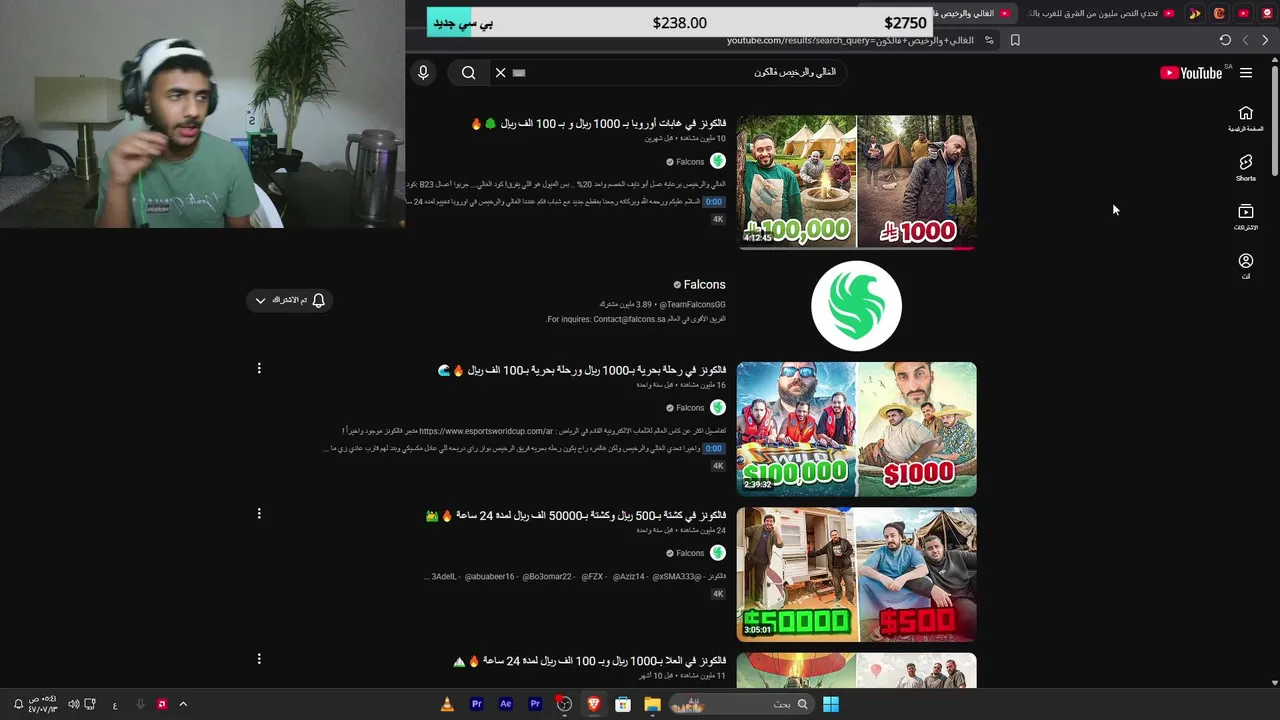Open the $500 vs $50000 camp thumbnail
1280x720 pixels.
pos(856,574)
